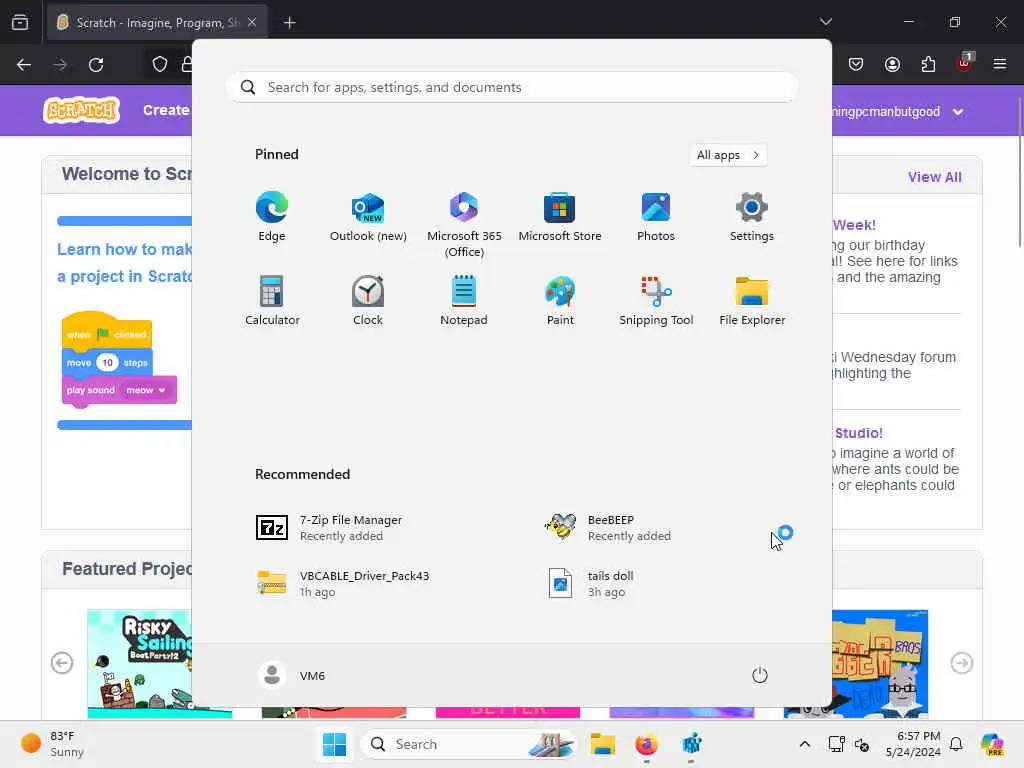Click the Windows Start button
This screenshot has height=768, width=1024.
click(x=334, y=744)
